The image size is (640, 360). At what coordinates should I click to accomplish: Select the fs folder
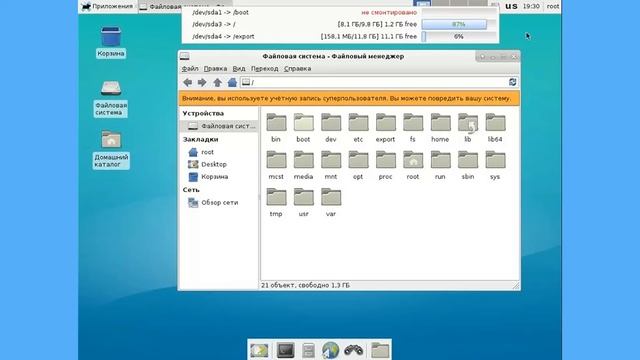(413, 127)
